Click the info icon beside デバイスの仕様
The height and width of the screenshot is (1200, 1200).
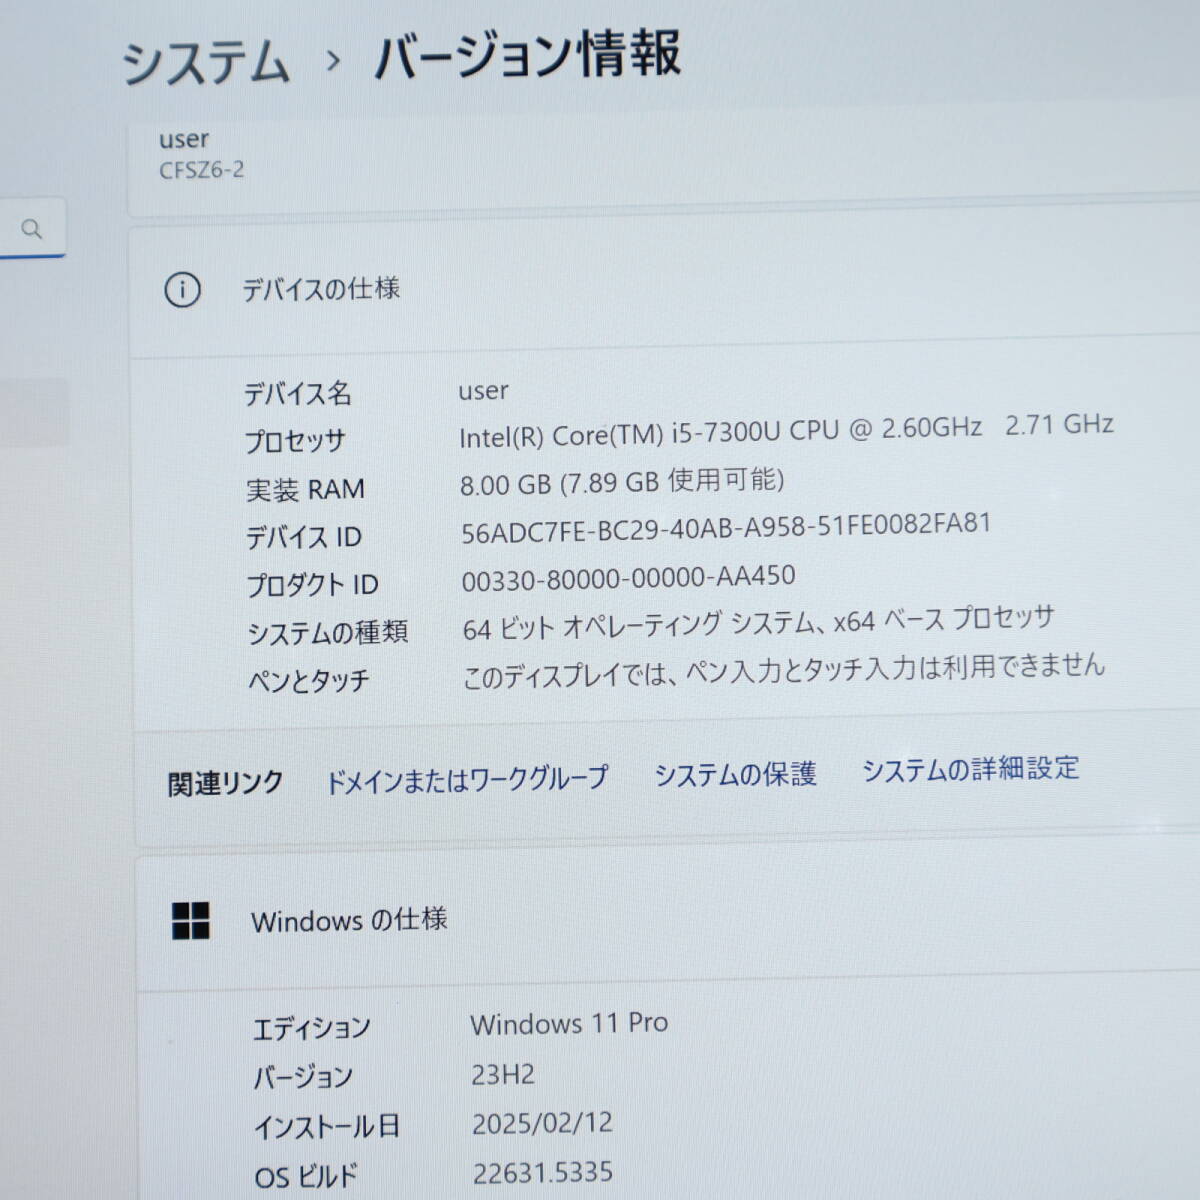tap(182, 291)
